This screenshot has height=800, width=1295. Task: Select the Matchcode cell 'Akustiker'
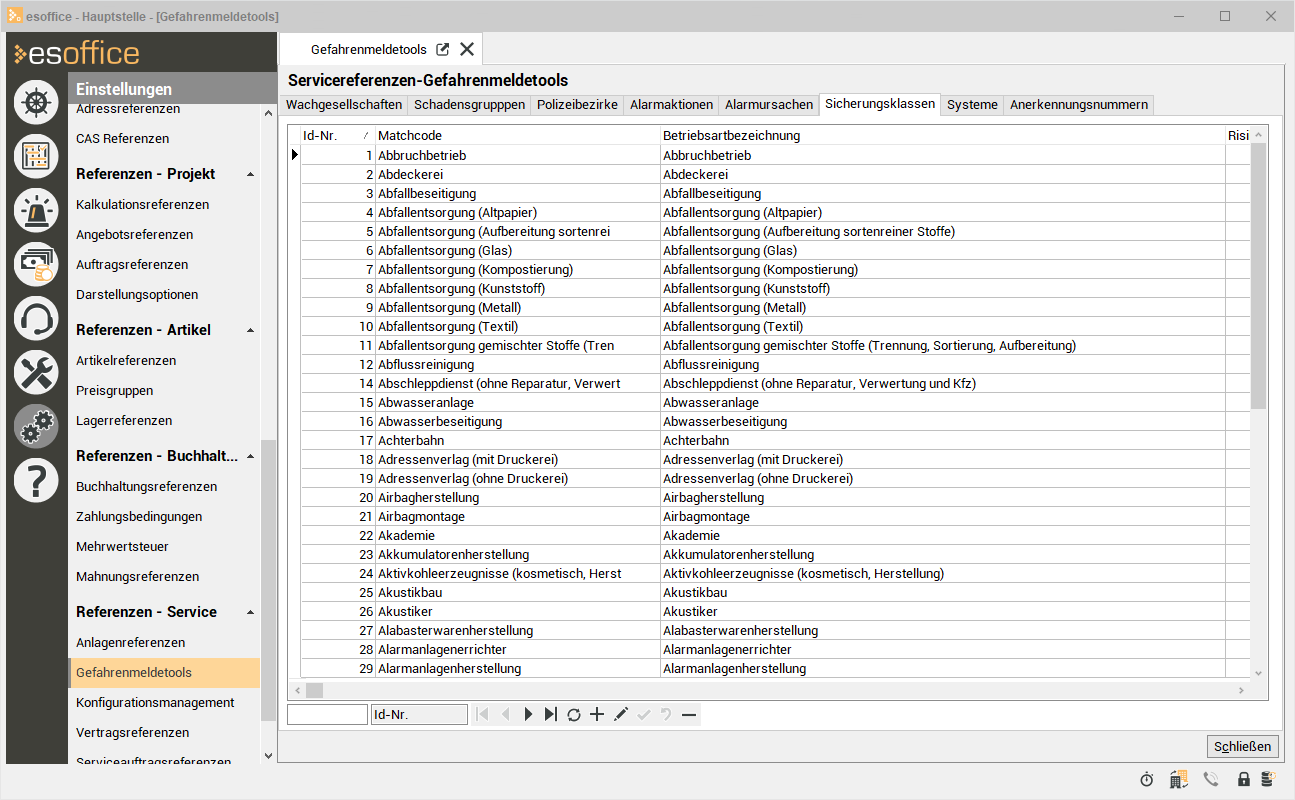pyautogui.click(x=518, y=611)
